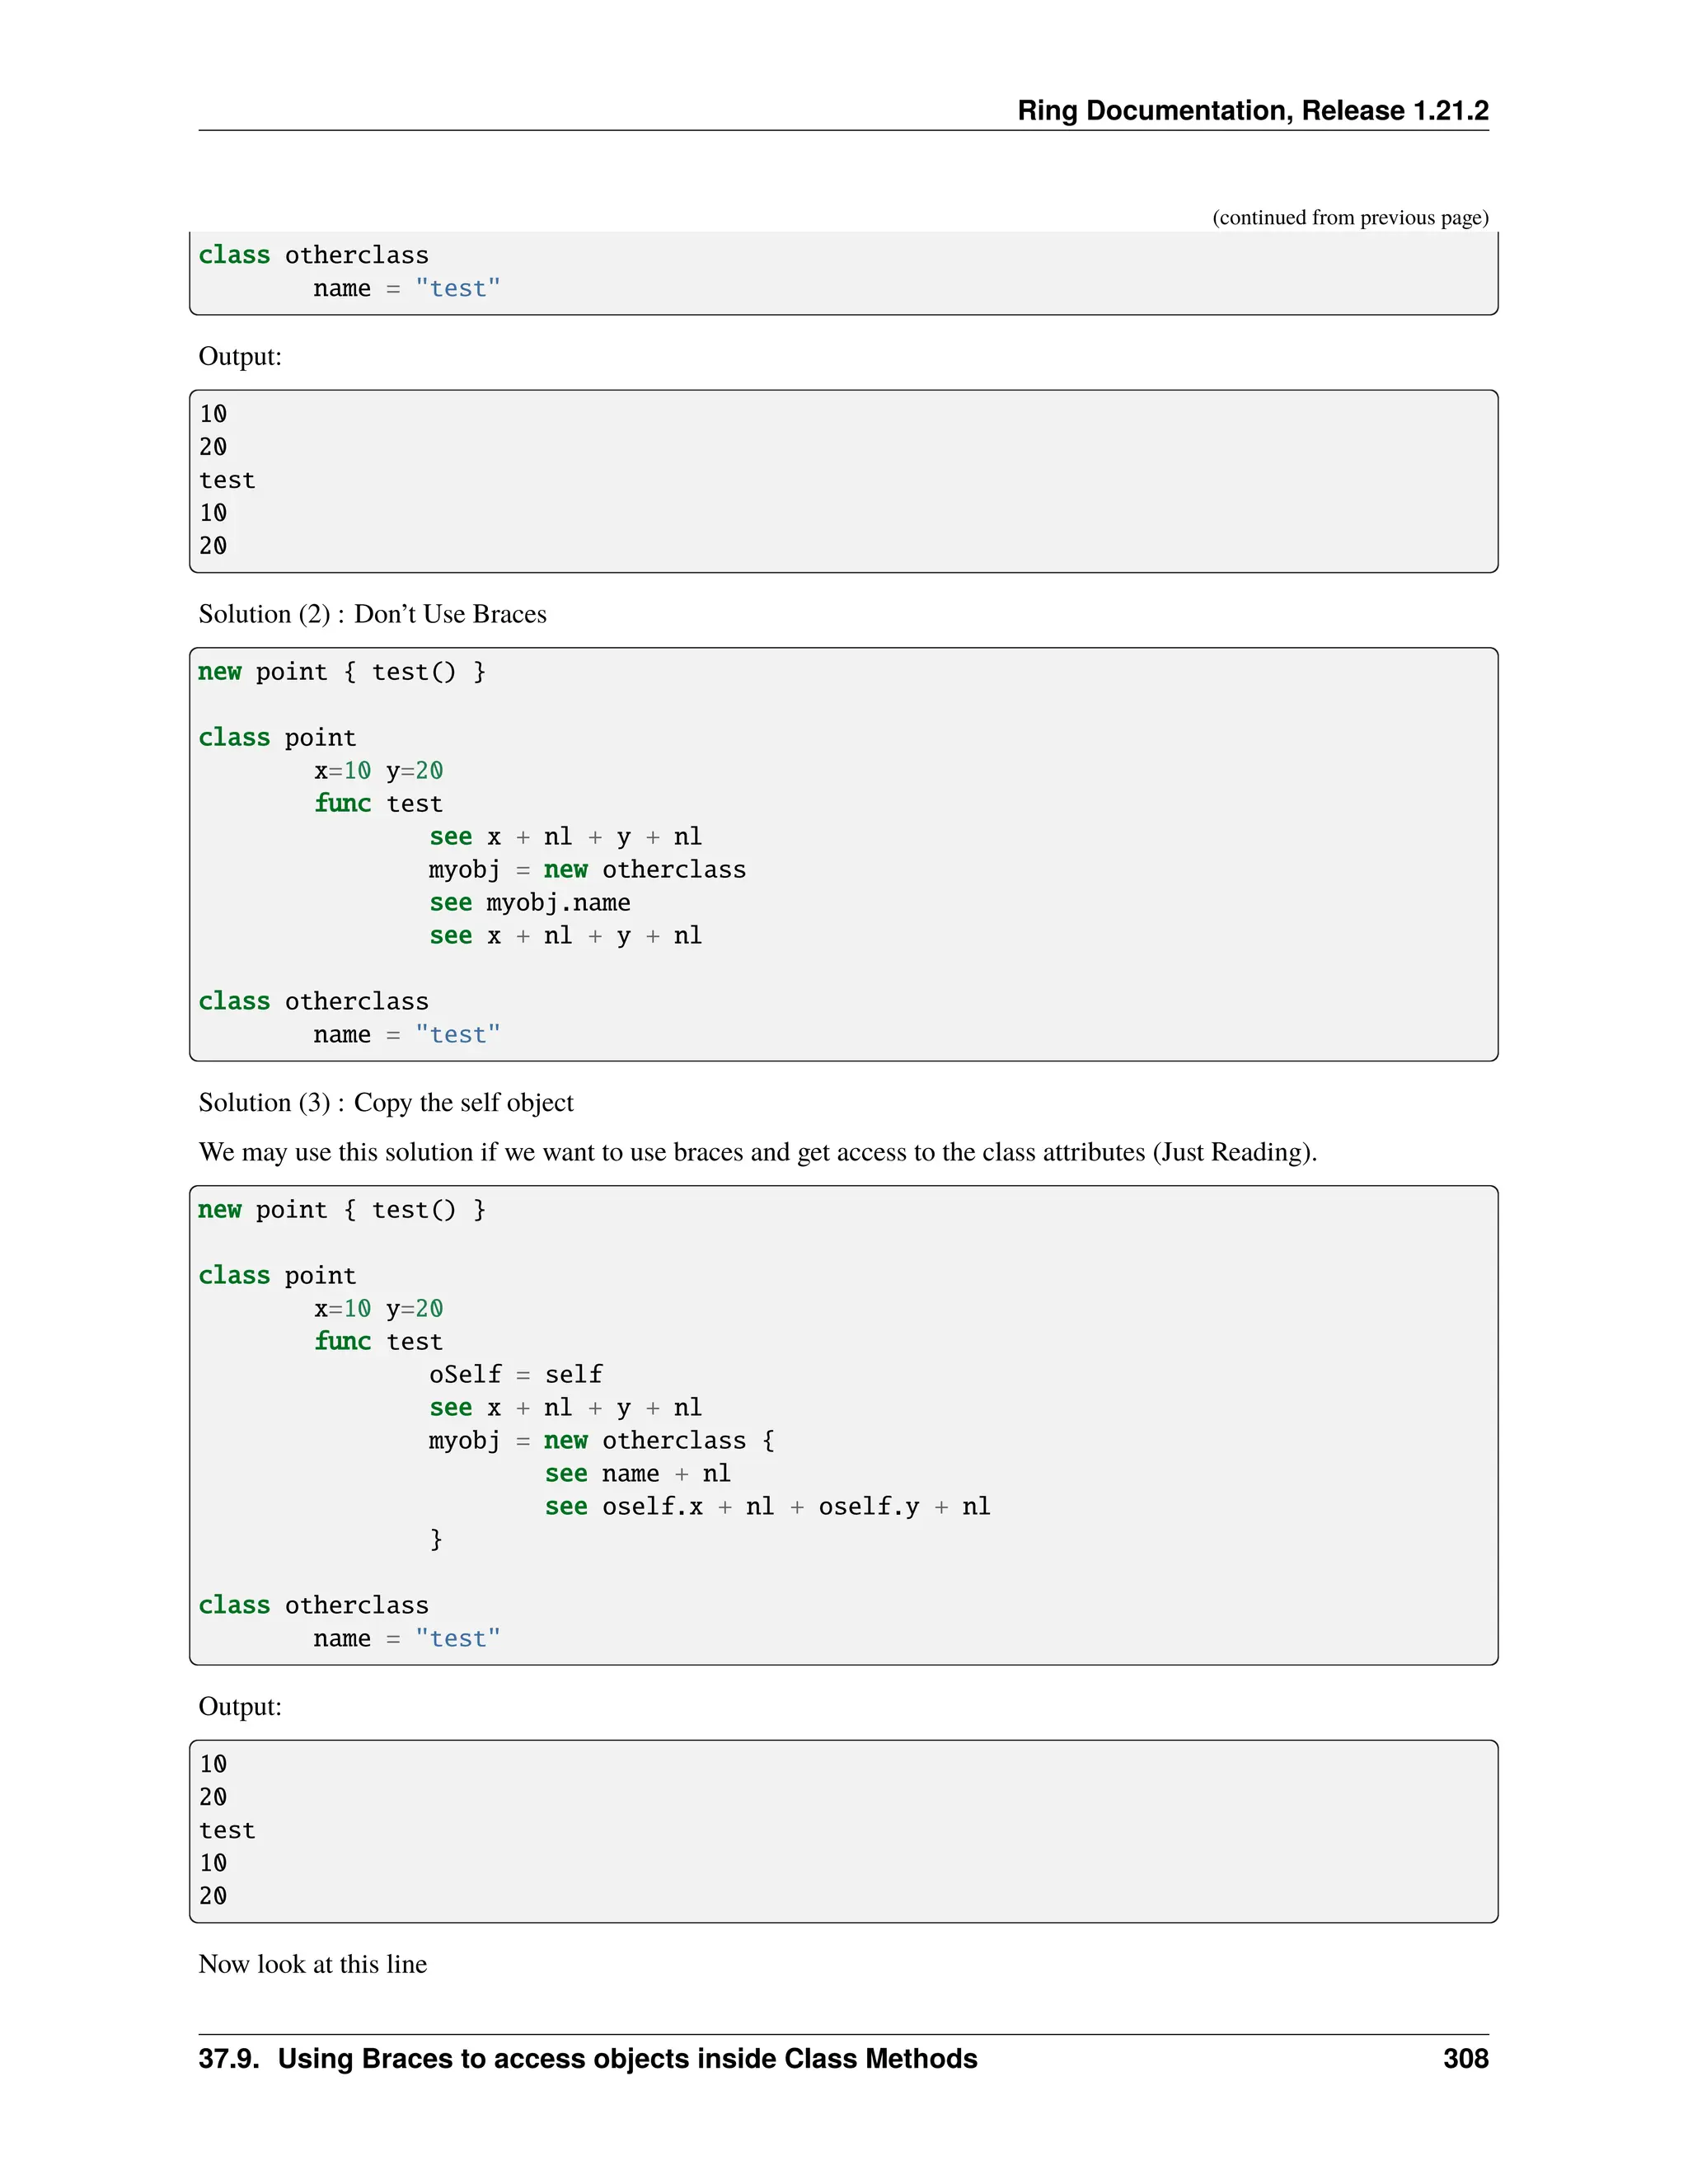Click 'test' in the last output box
This screenshot has height=2184, width=1688.
point(227,1830)
